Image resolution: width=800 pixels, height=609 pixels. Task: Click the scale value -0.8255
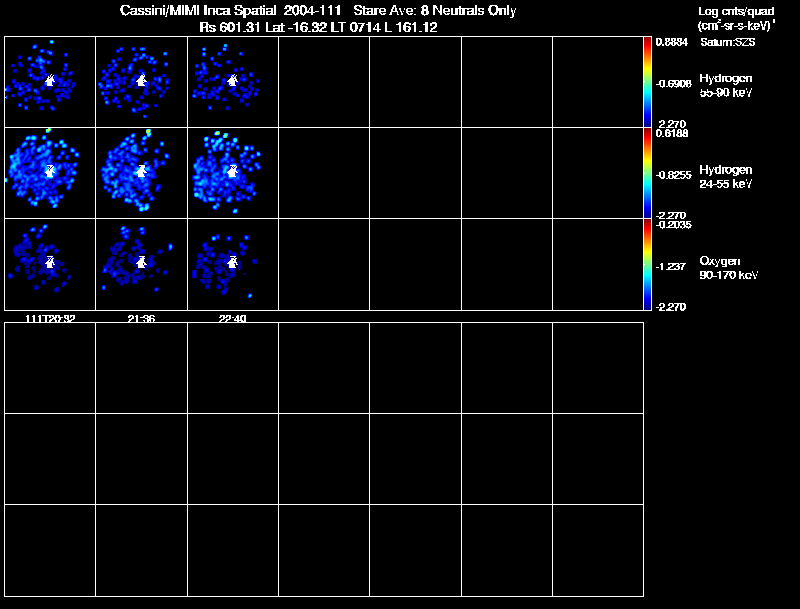coord(673,175)
